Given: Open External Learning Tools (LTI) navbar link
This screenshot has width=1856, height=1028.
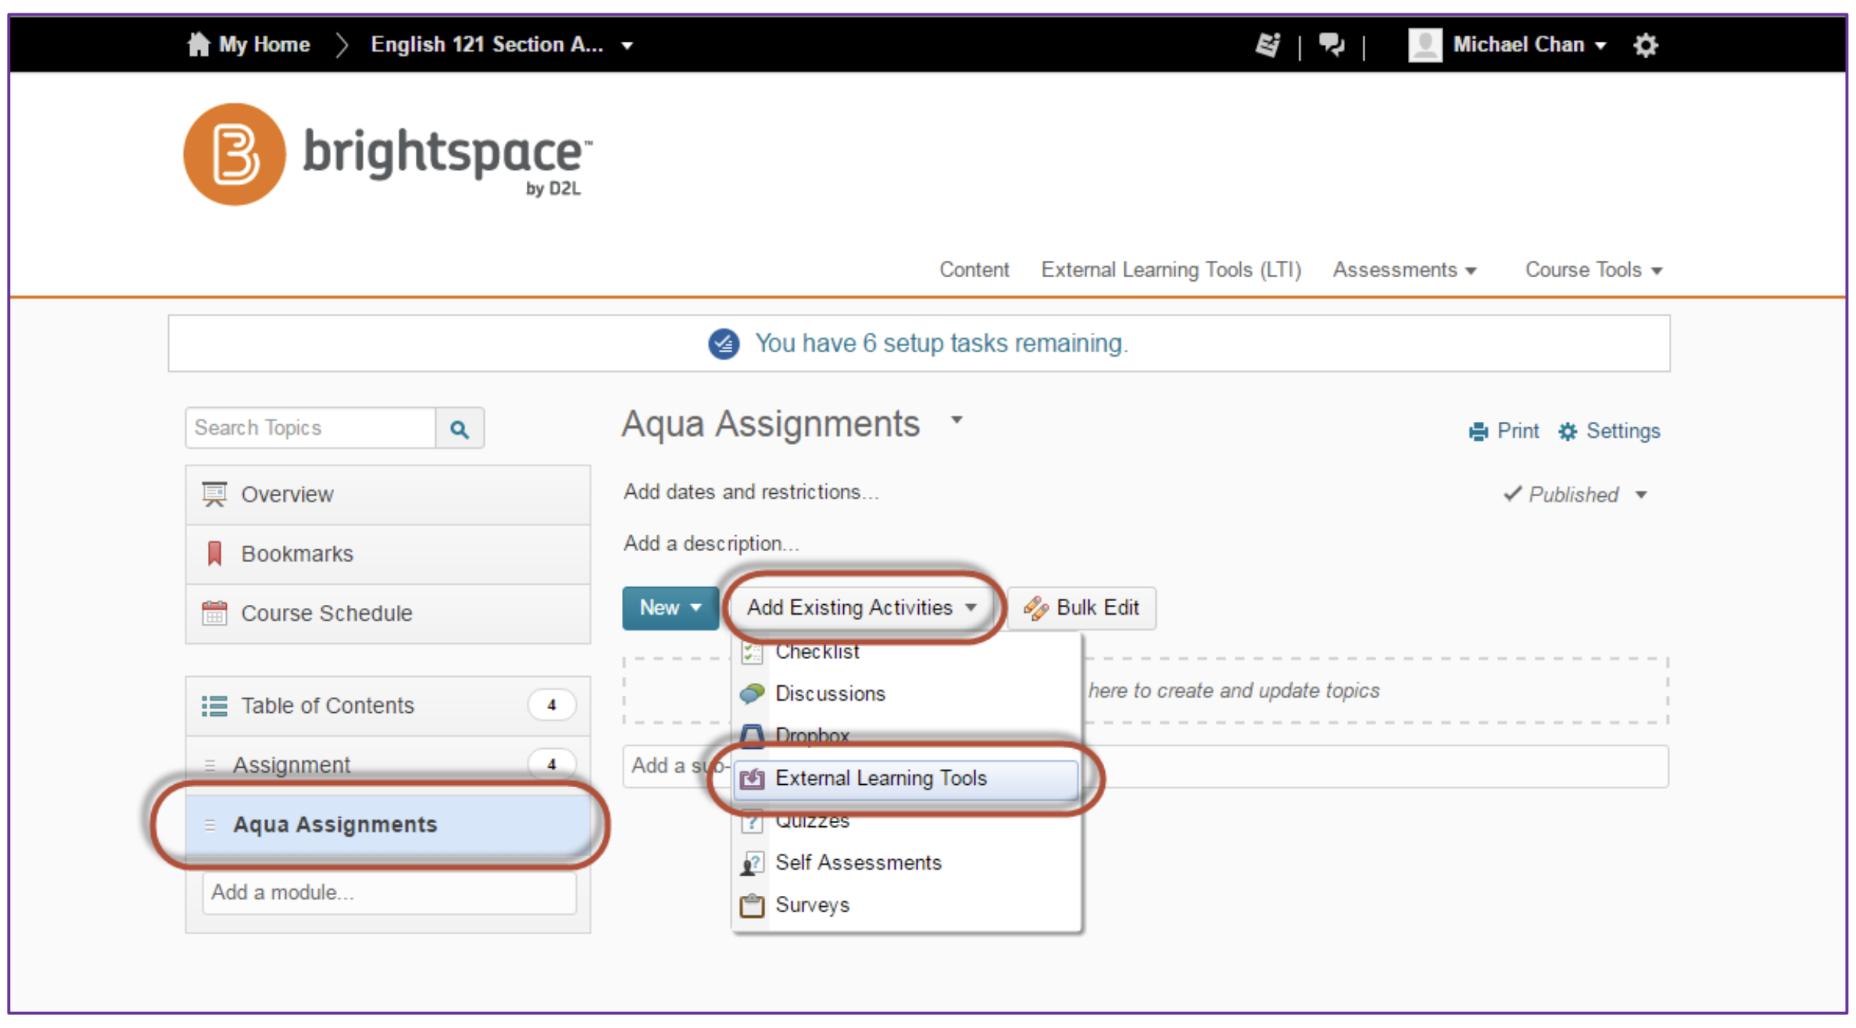Looking at the screenshot, I should [x=1171, y=270].
